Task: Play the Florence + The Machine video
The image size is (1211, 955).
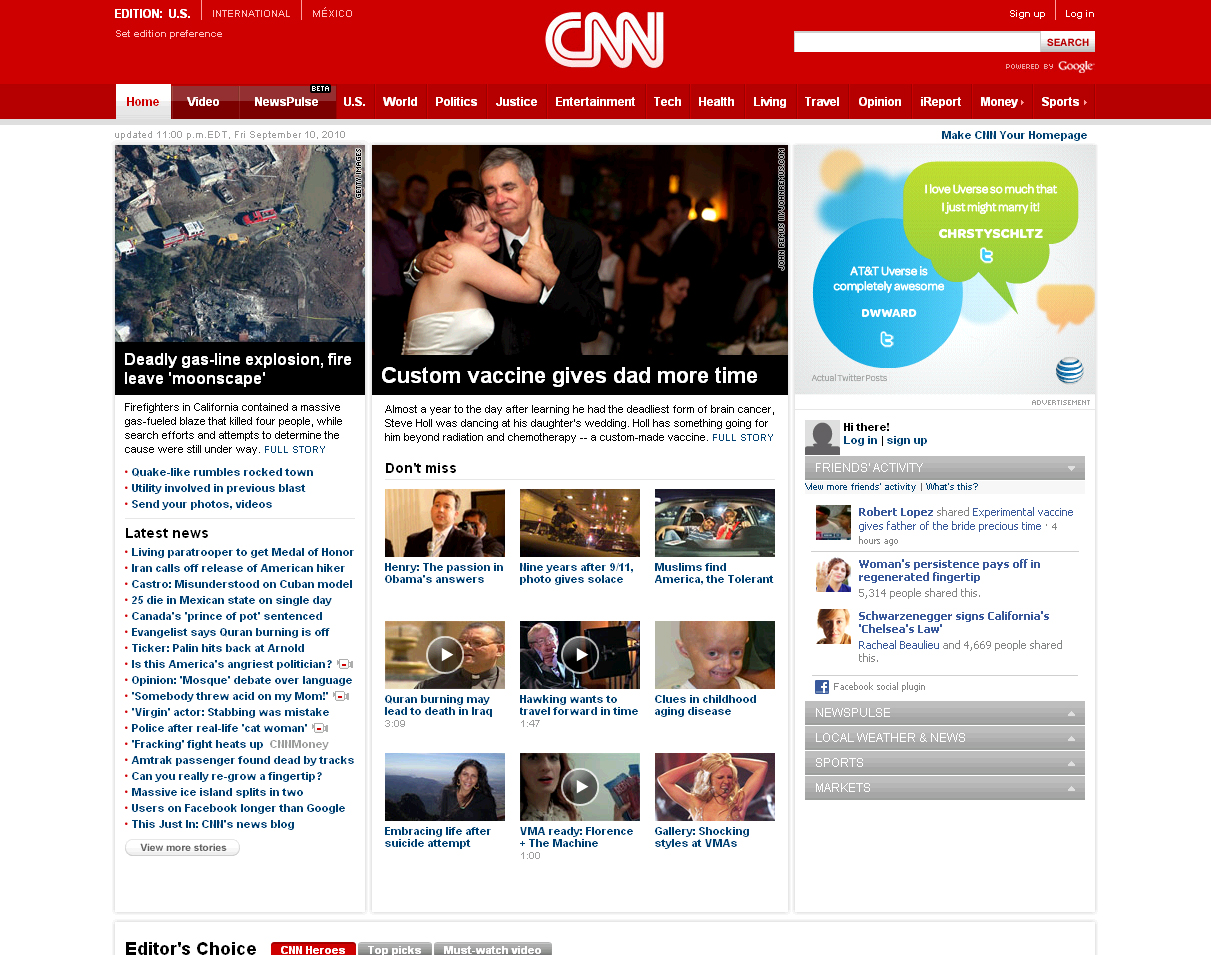Action: [x=579, y=787]
